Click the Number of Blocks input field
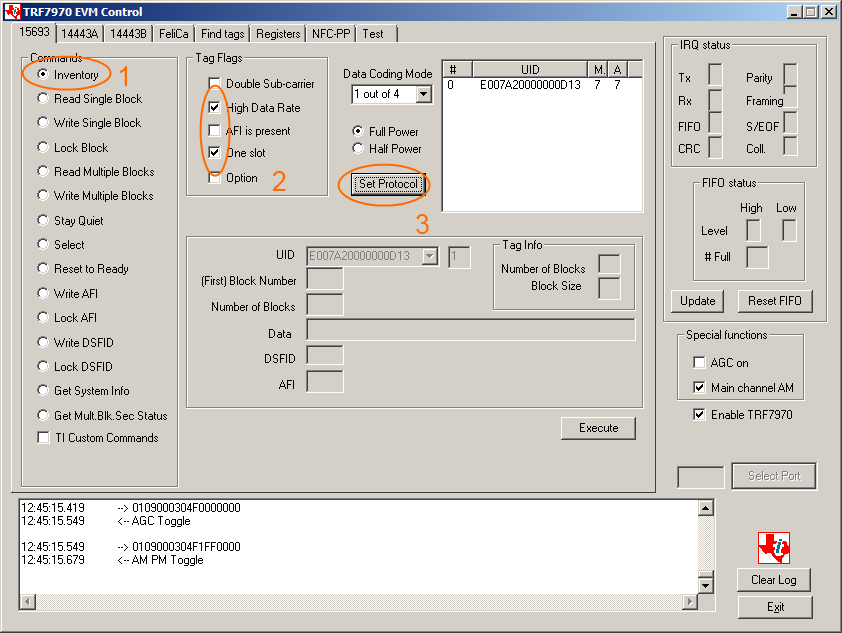This screenshot has height=633, width=842. [325, 305]
